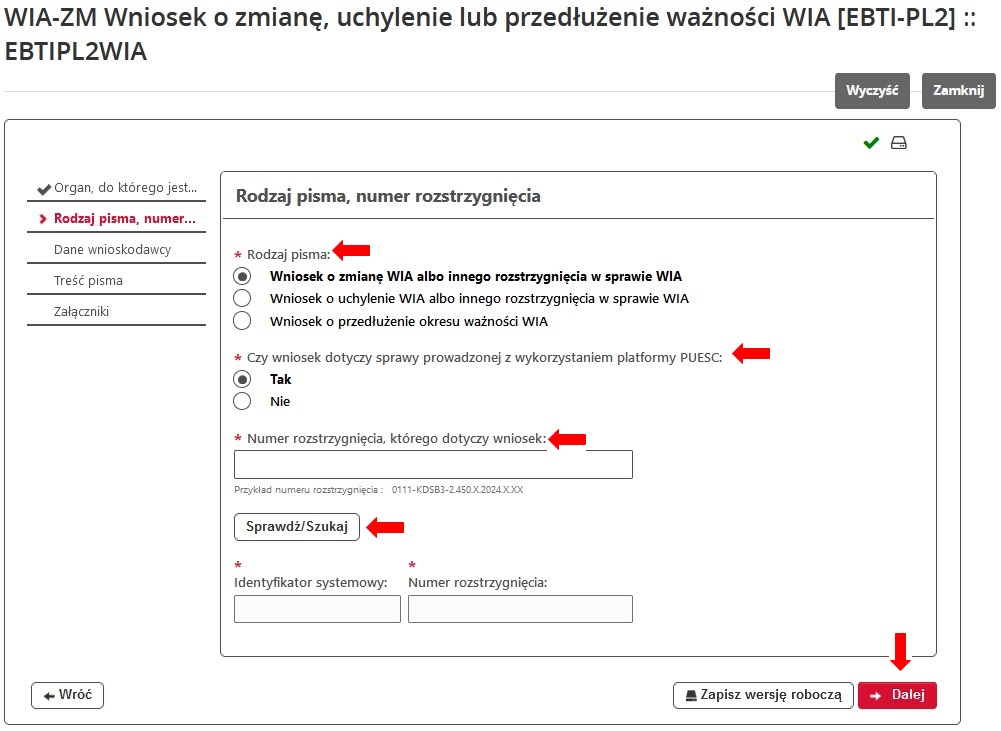Screen dimensions: 1001x731
Task: Save draft with Zapisz wersję roboczą
Action: tap(763, 695)
